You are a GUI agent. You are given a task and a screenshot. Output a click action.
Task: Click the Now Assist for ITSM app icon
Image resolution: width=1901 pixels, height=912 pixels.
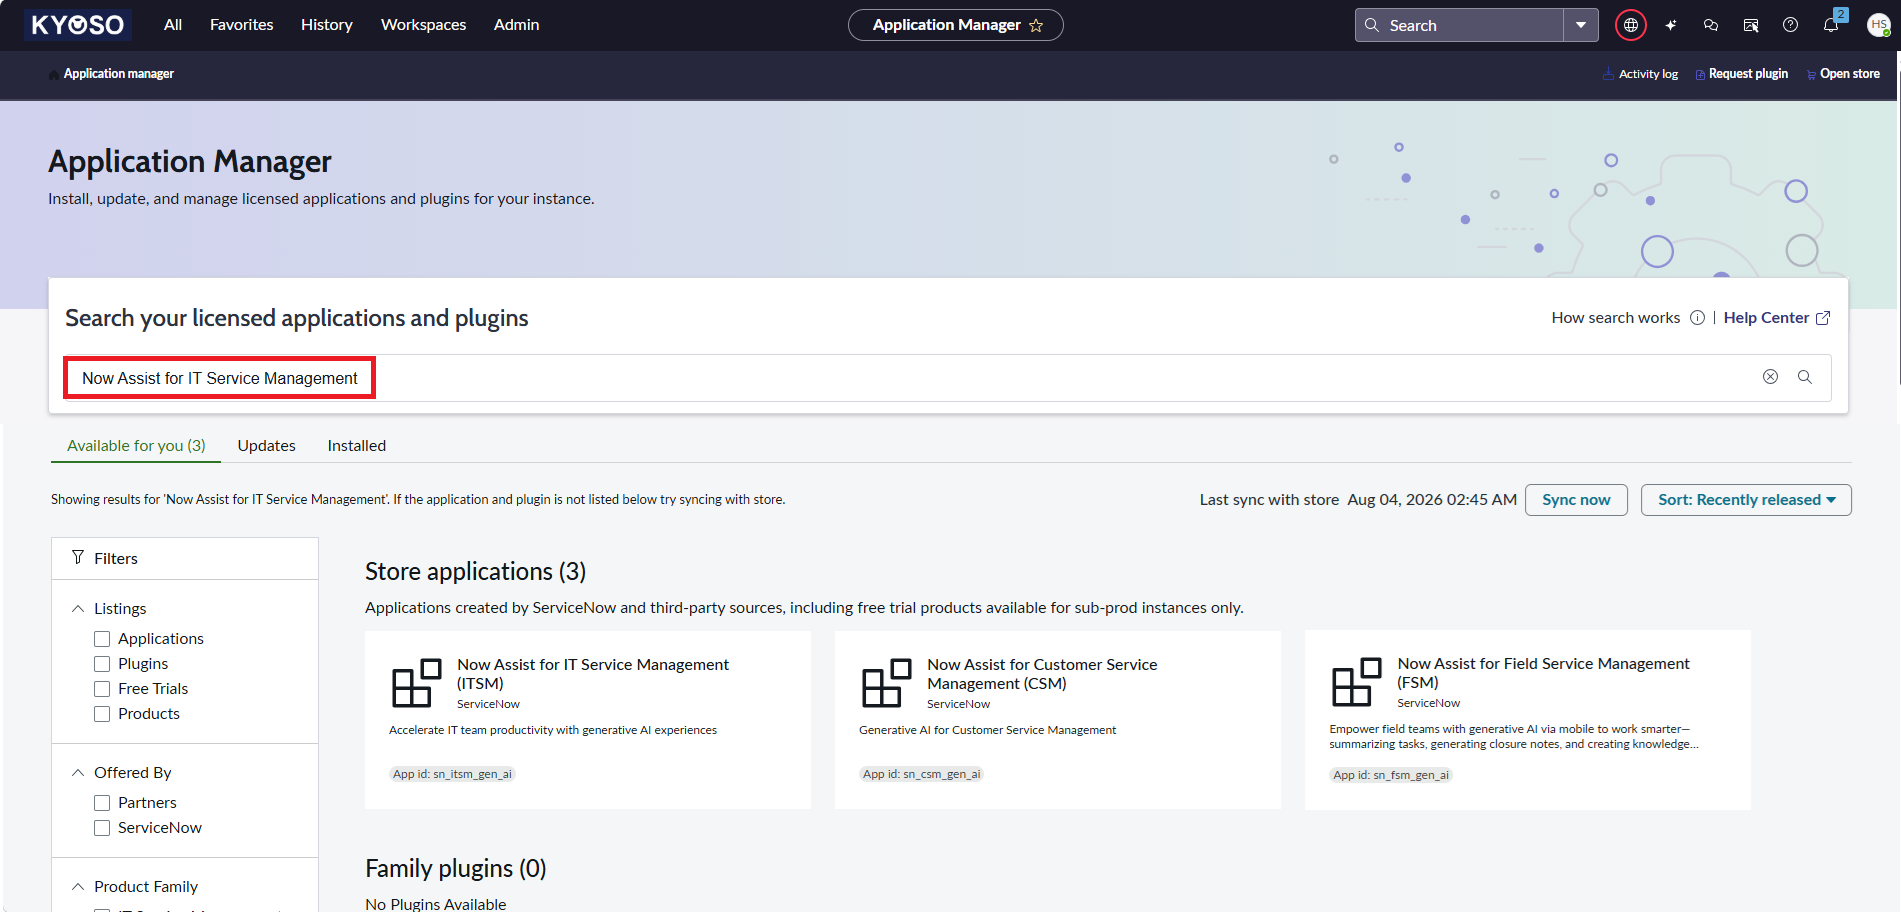(417, 683)
